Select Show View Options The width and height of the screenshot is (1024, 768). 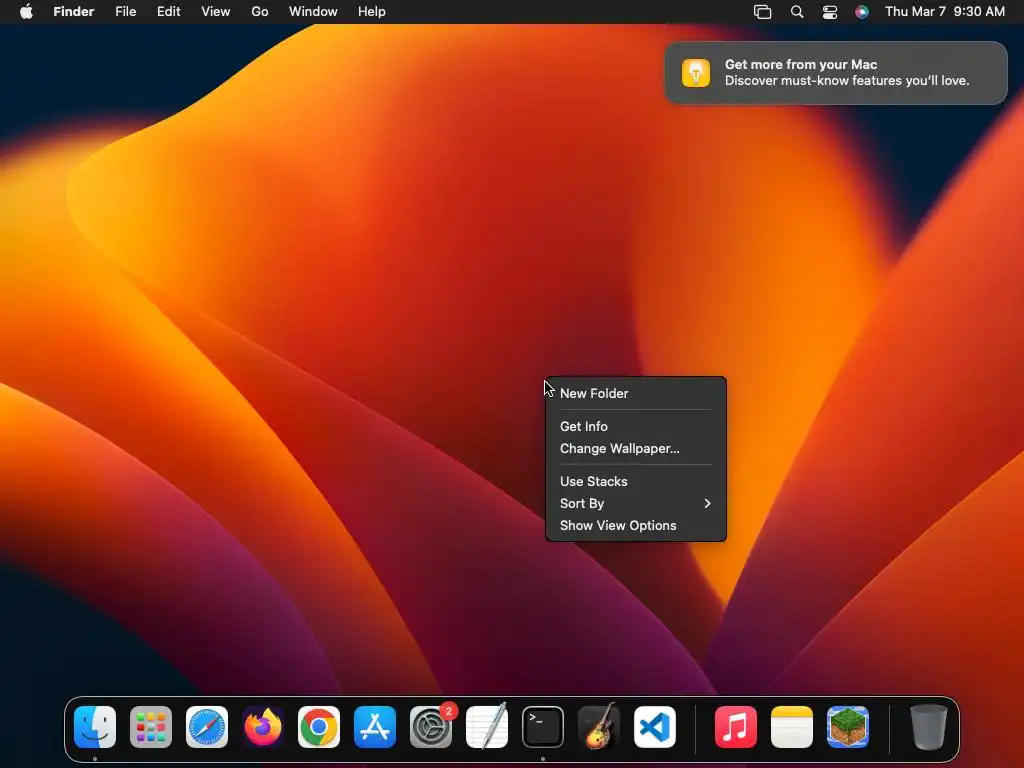point(635,526)
